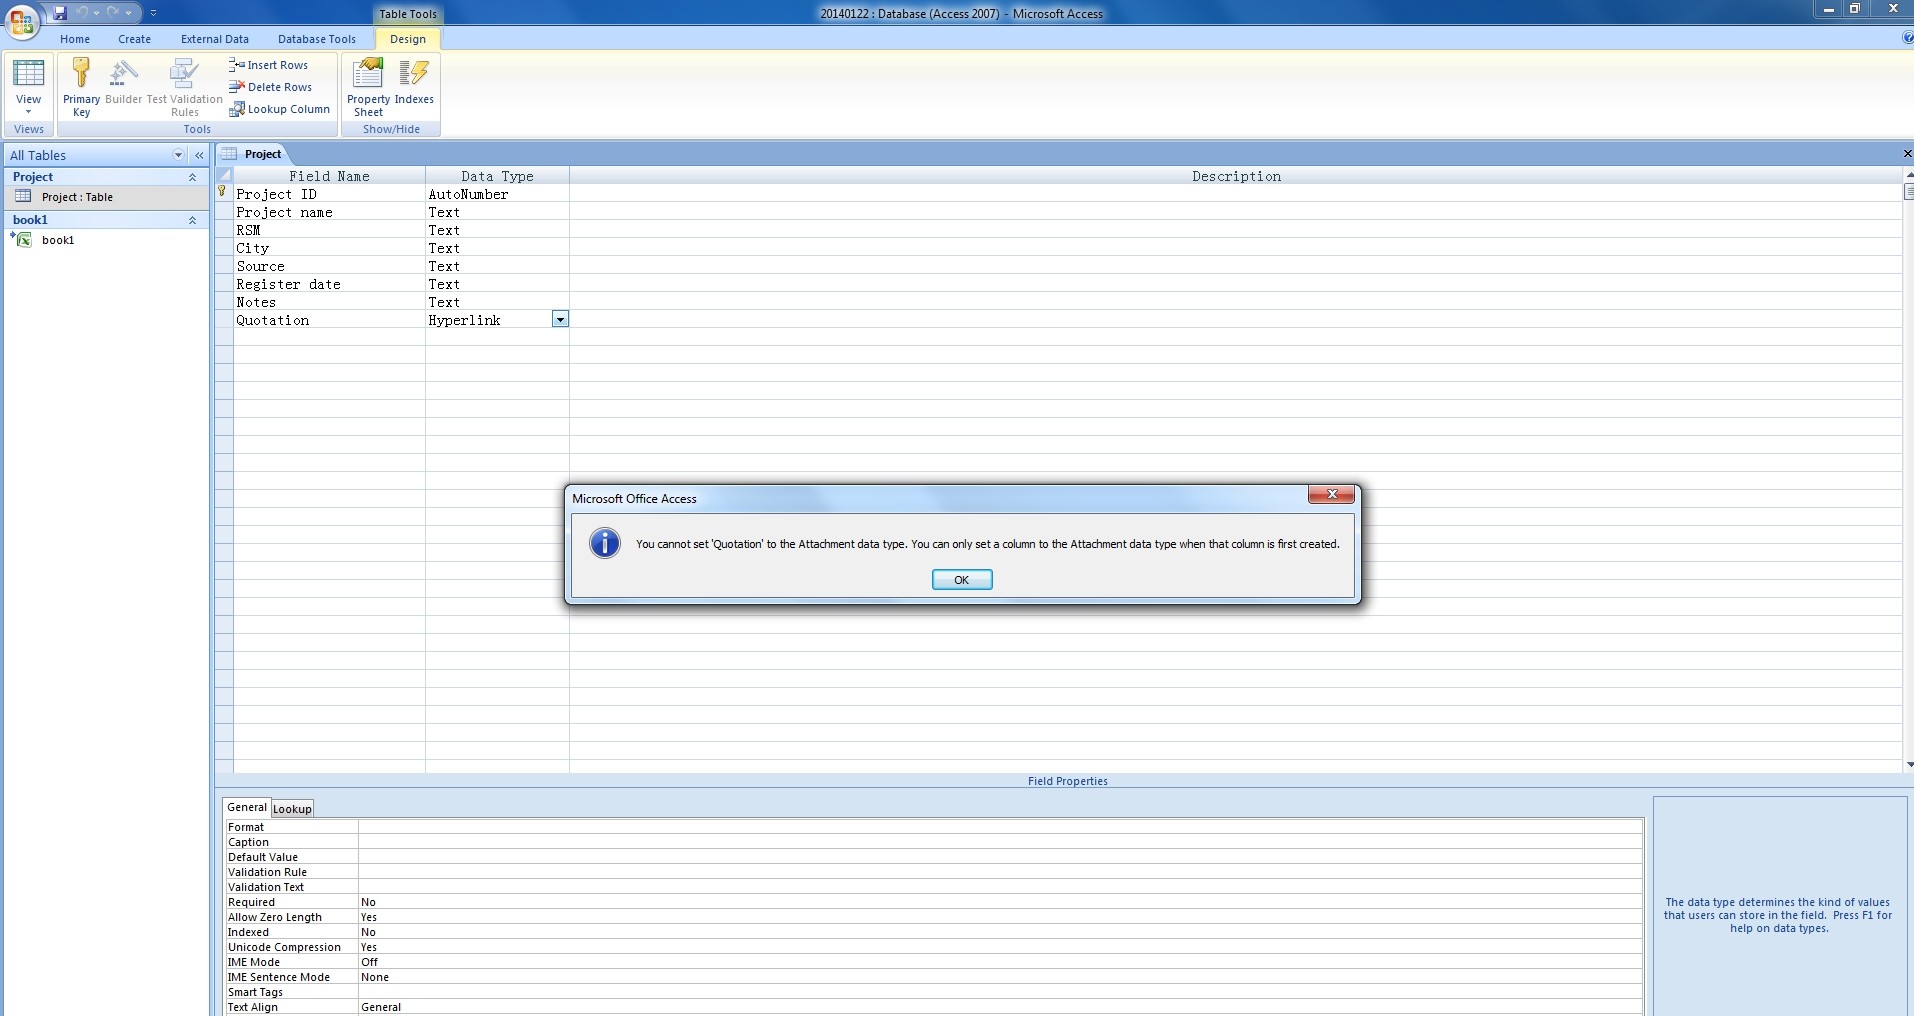This screenshot has height=1016, width=1914.
Task: Collapse the book1 group in navigation pane
Action: point(192,220)
